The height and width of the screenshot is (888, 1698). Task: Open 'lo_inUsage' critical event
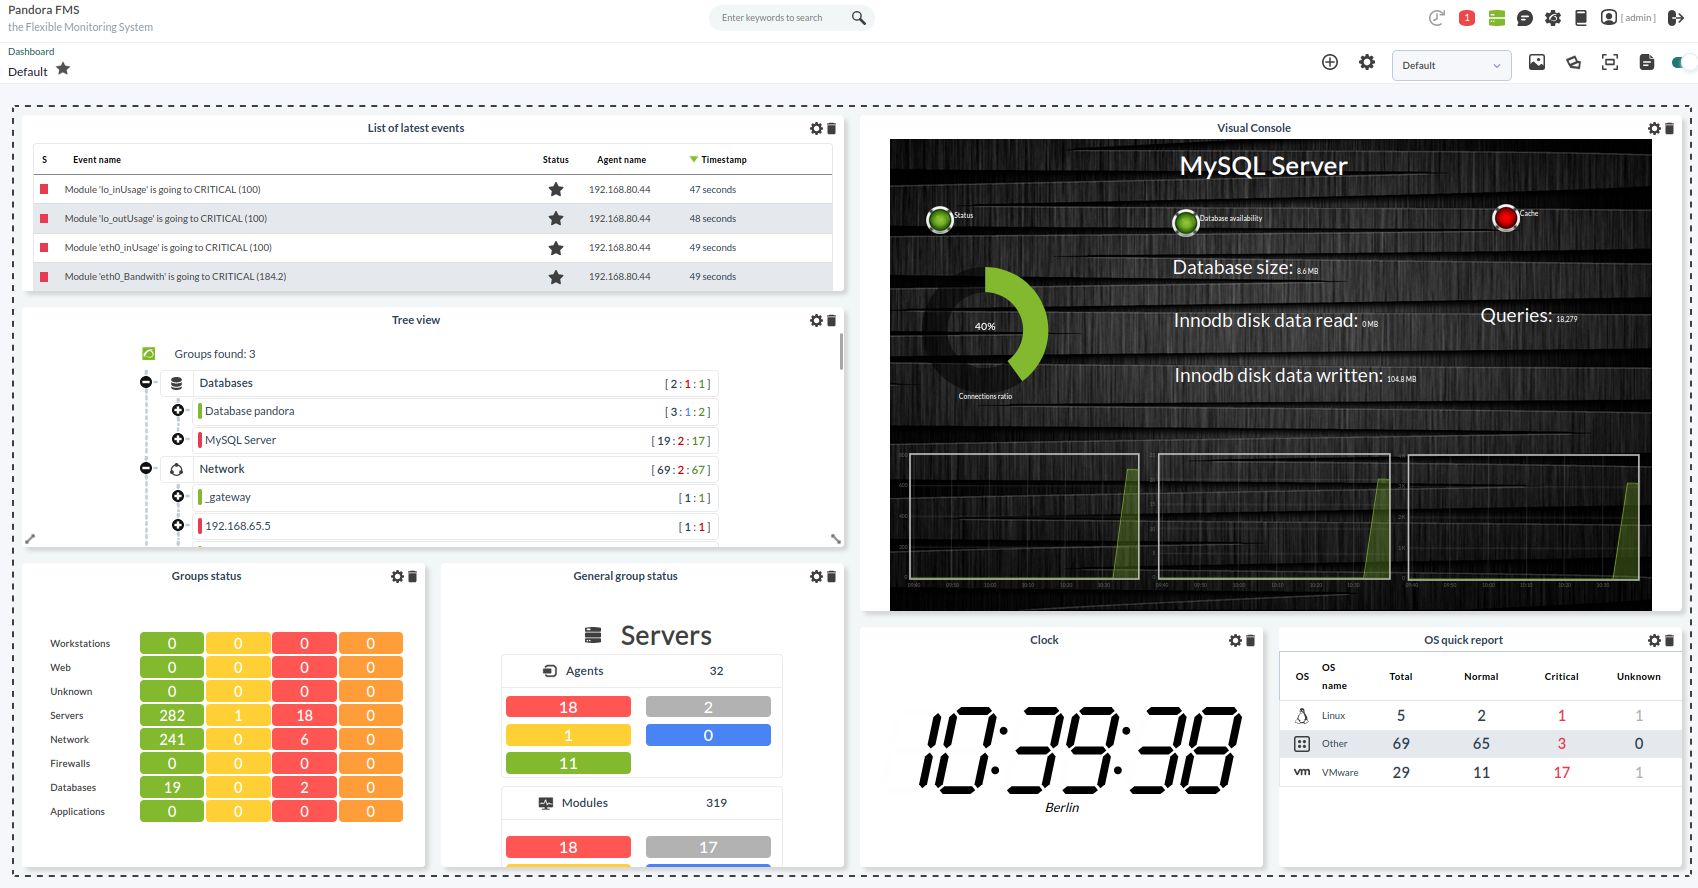[162, 189]
